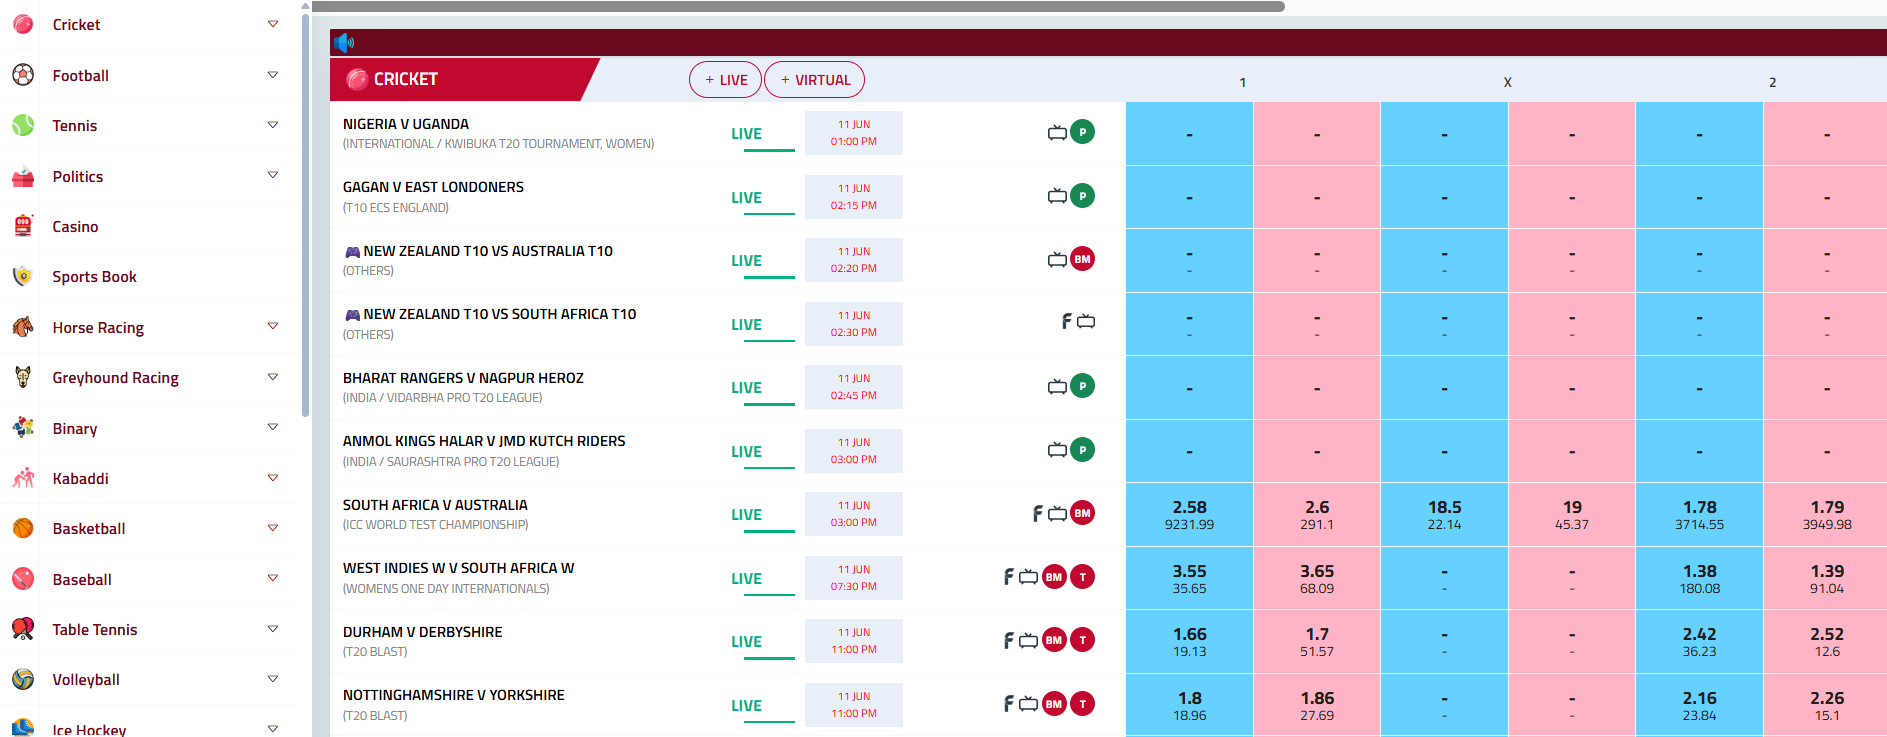The height and width of the screenshot is (737, 1887).
Task: Open West Indies W v South Africa W match
Action: pos(458,568)
